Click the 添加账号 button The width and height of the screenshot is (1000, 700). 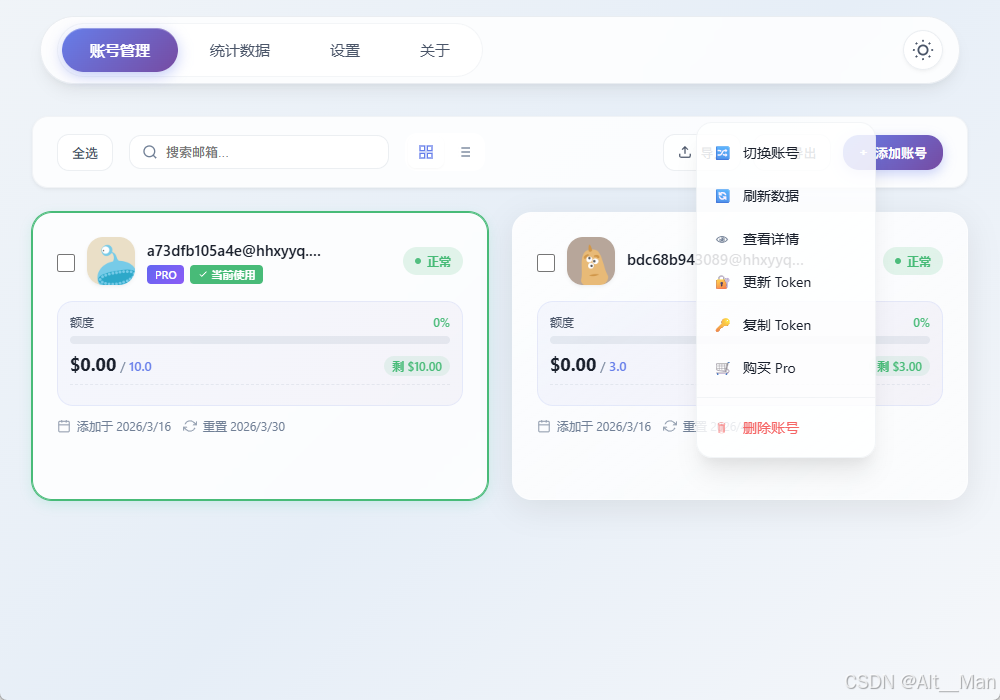pos(893,152)
